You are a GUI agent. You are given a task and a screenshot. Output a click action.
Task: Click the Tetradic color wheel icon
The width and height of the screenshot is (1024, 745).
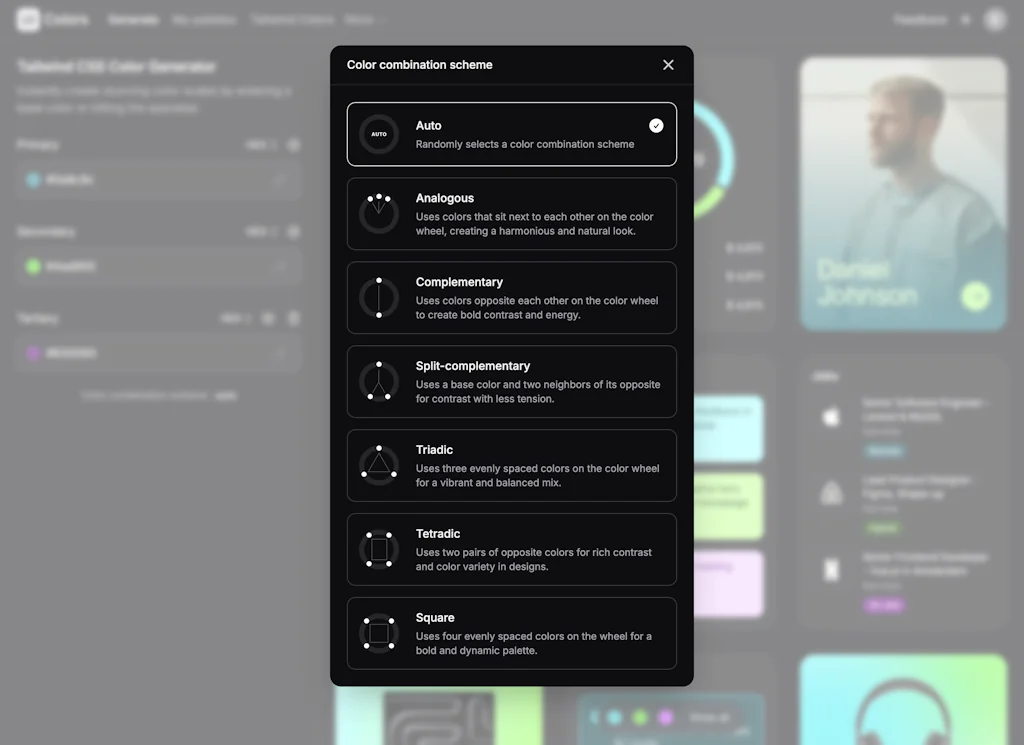tap(379, 549)
